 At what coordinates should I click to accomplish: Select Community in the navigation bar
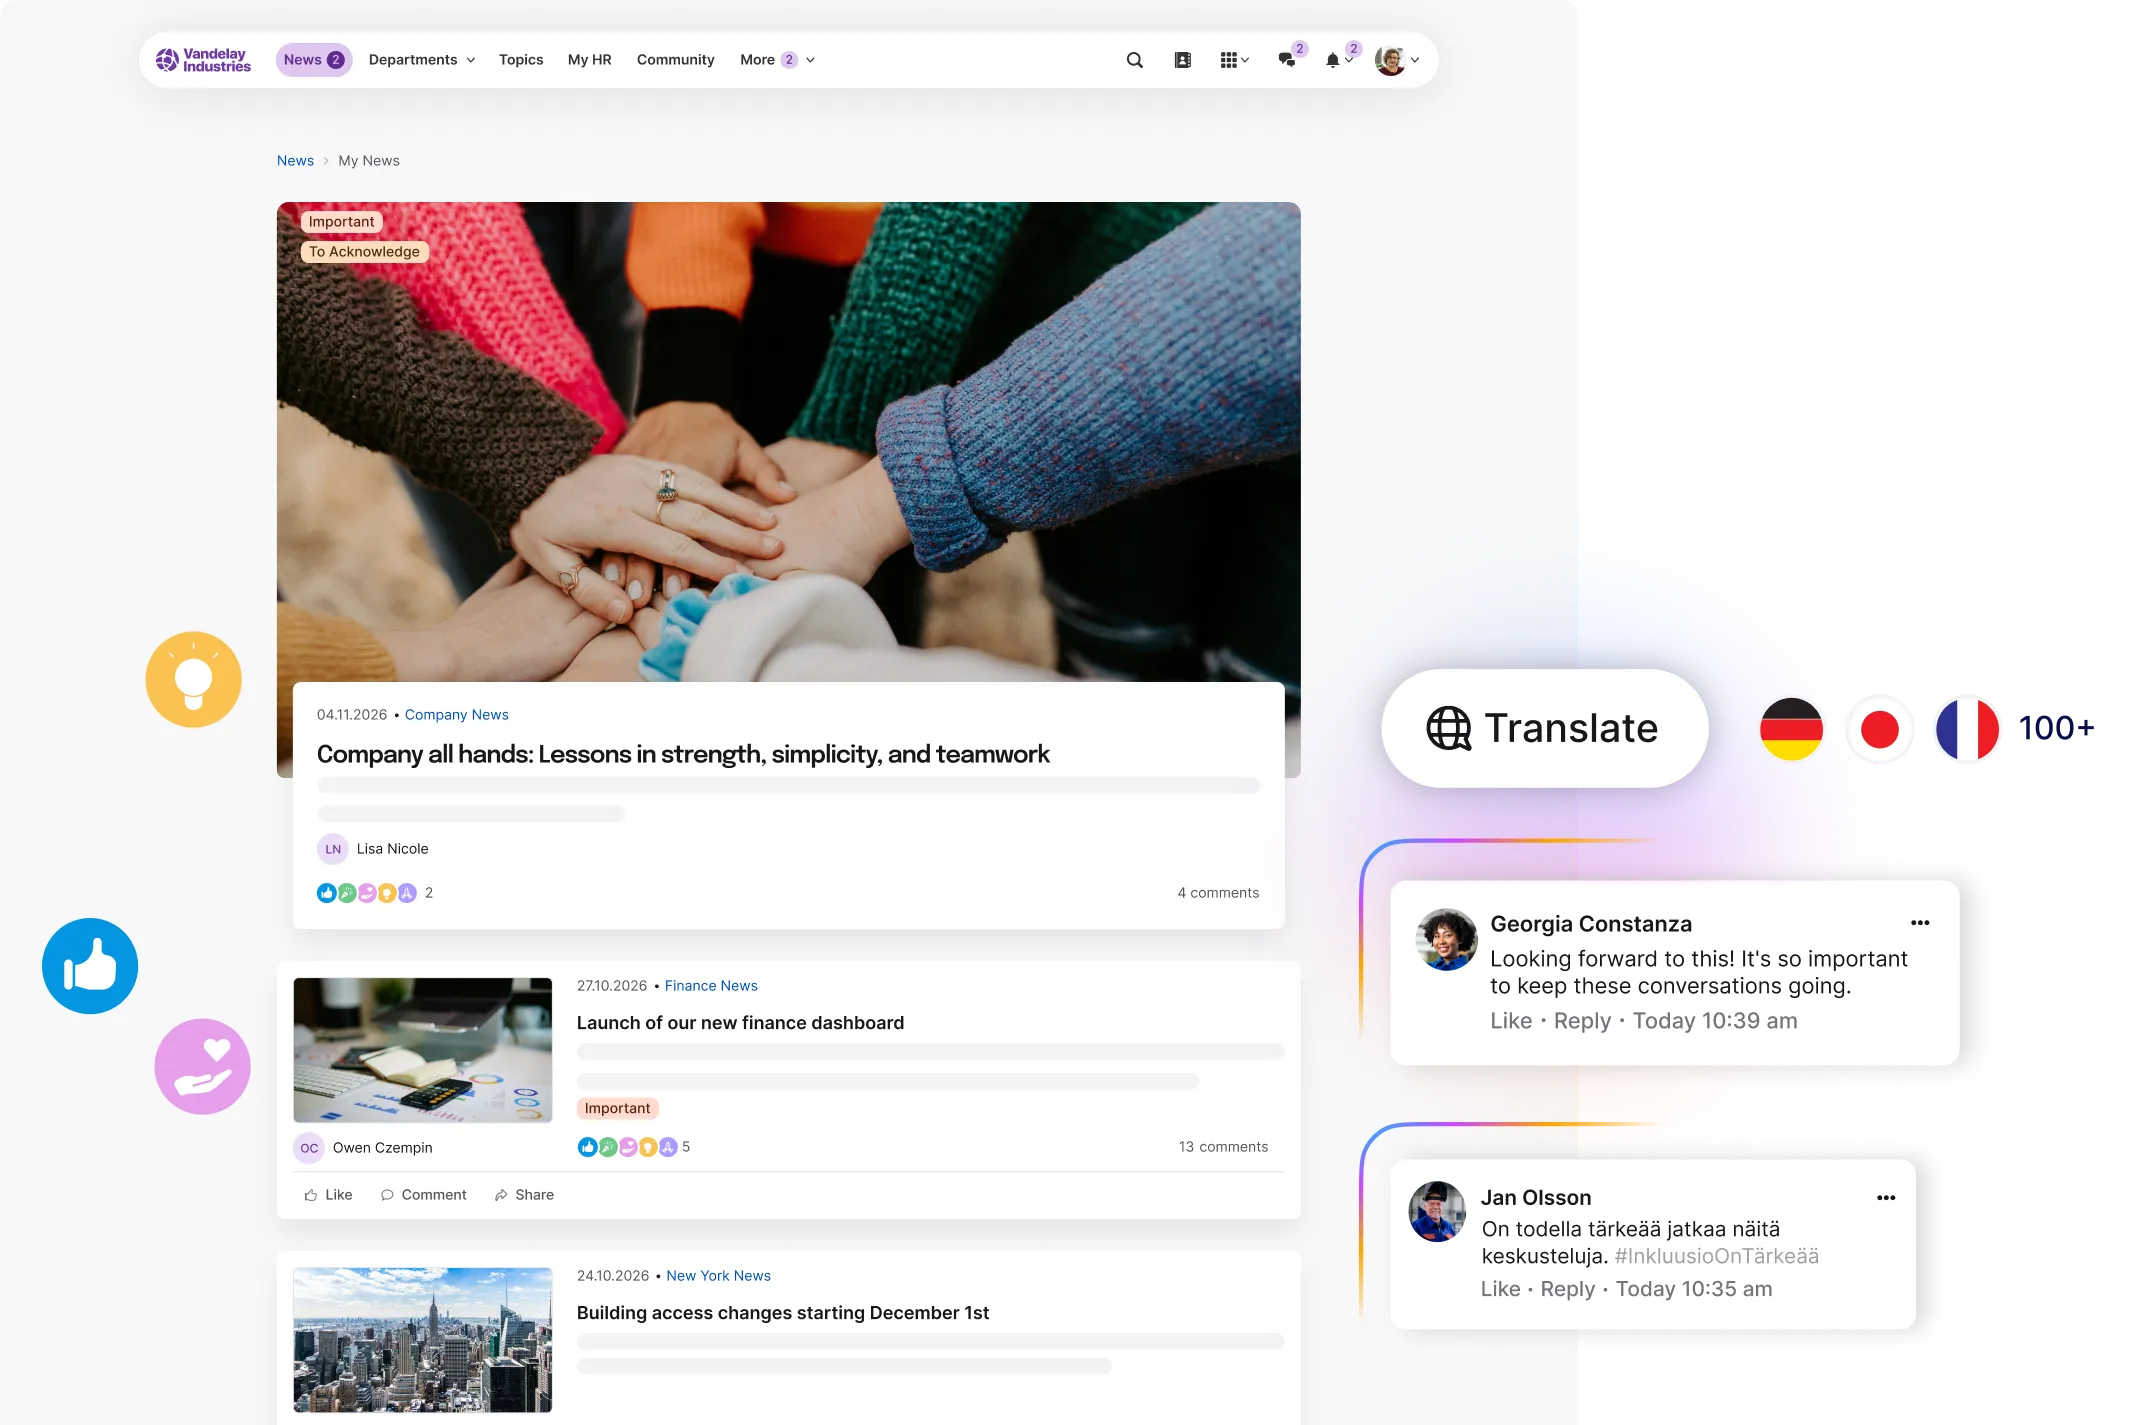(x=675, y=59)
